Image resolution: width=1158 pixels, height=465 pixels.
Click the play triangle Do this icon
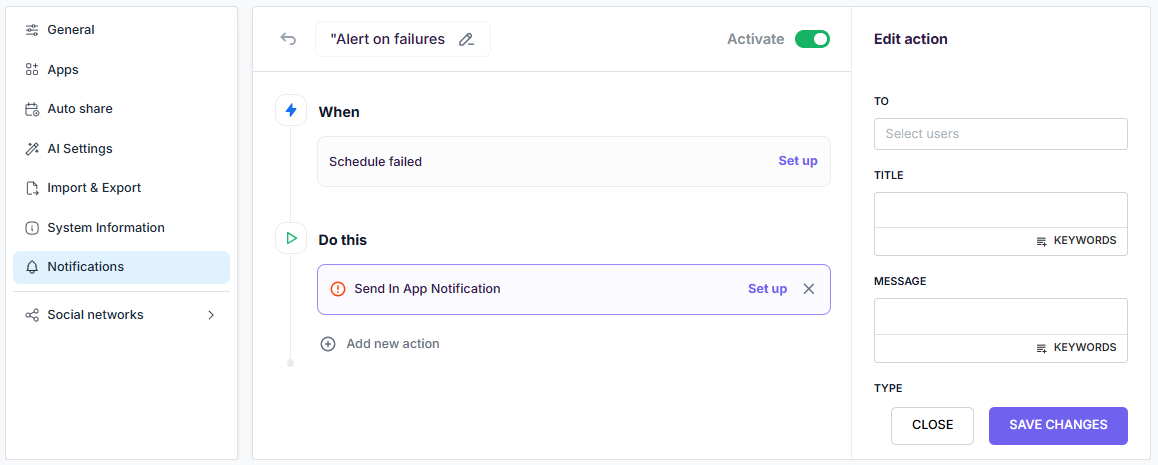[291, 239]
